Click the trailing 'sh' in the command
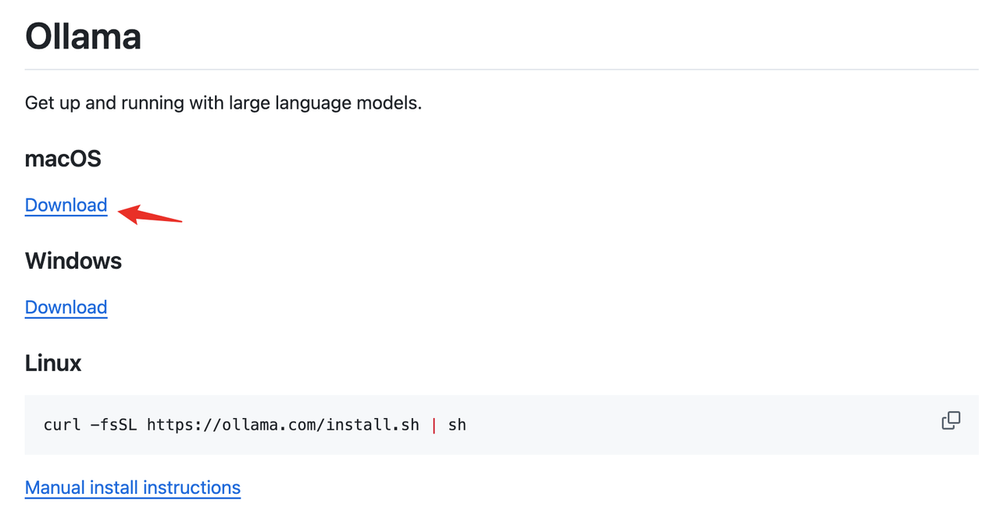The height and width of the screenshot is (518, 1000). [x=457, y=425]
